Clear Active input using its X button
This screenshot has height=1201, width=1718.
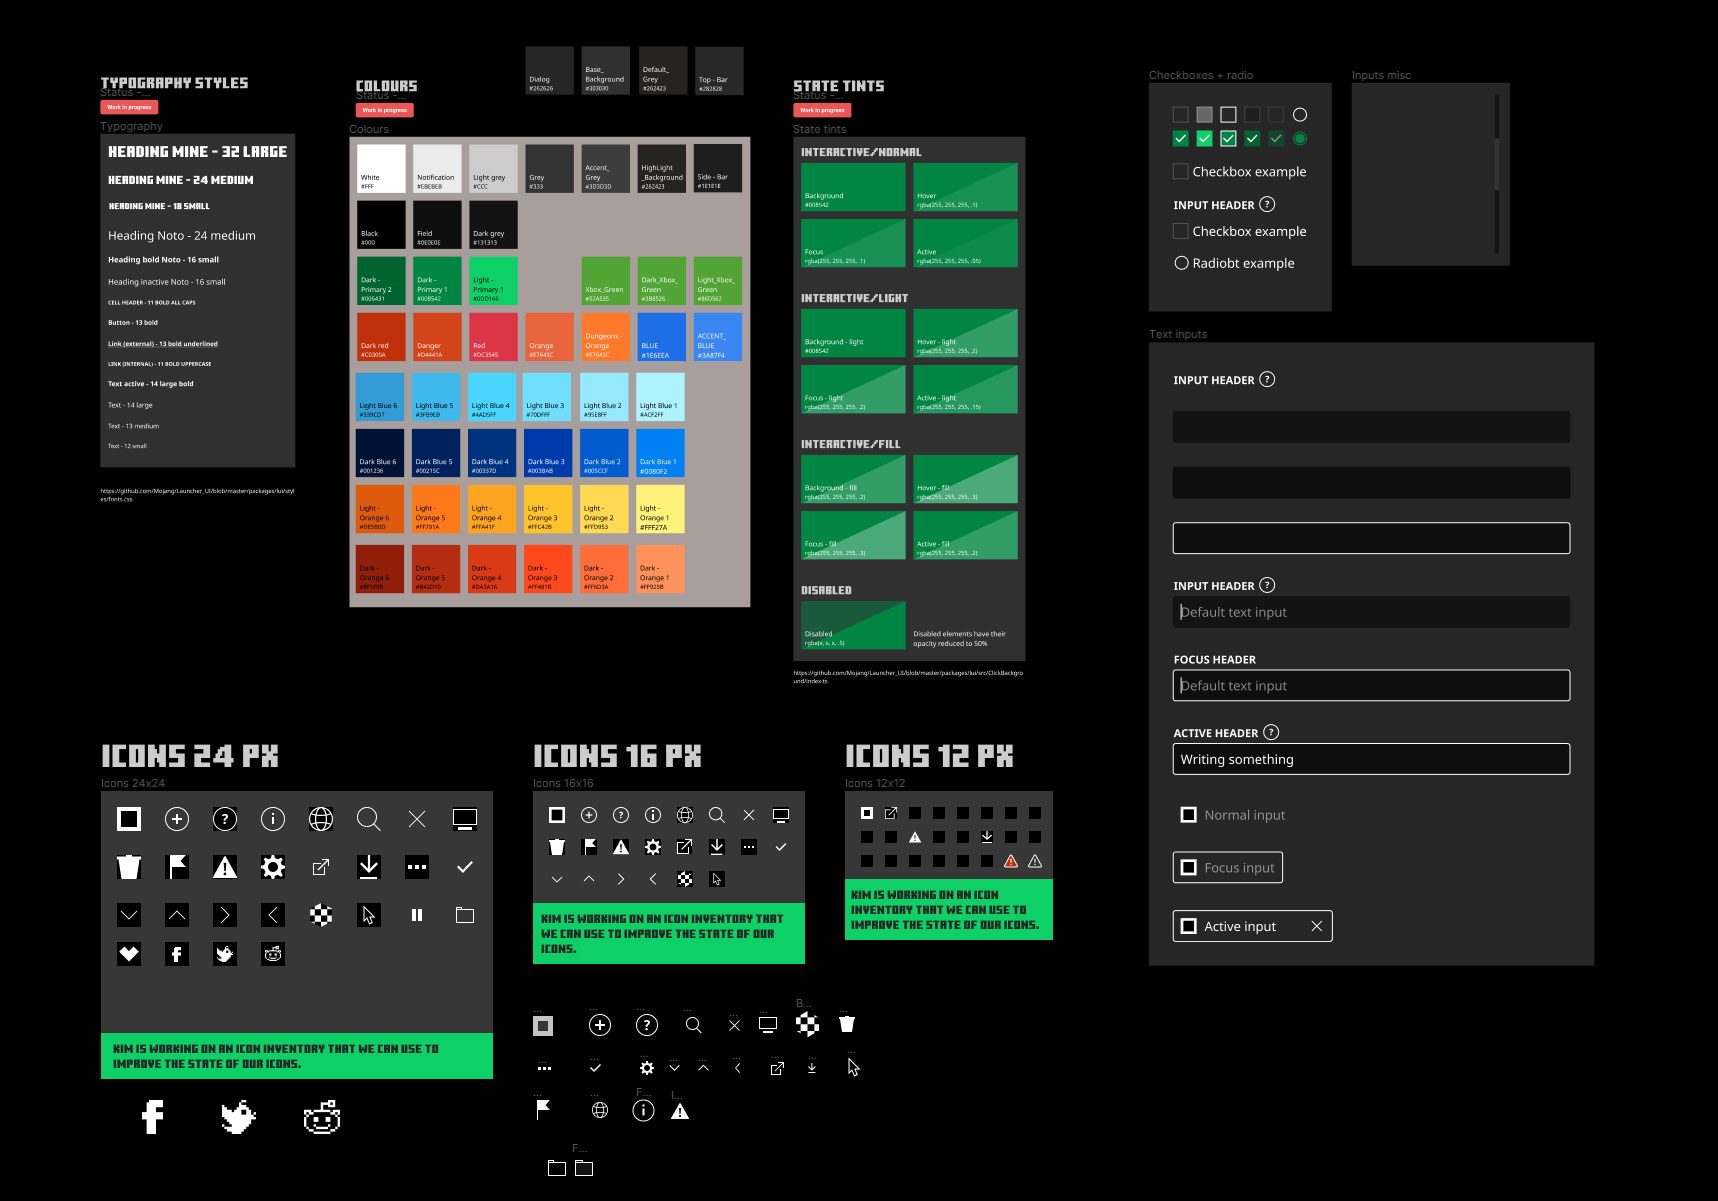pyautogui.click(x=1316, y=926)
